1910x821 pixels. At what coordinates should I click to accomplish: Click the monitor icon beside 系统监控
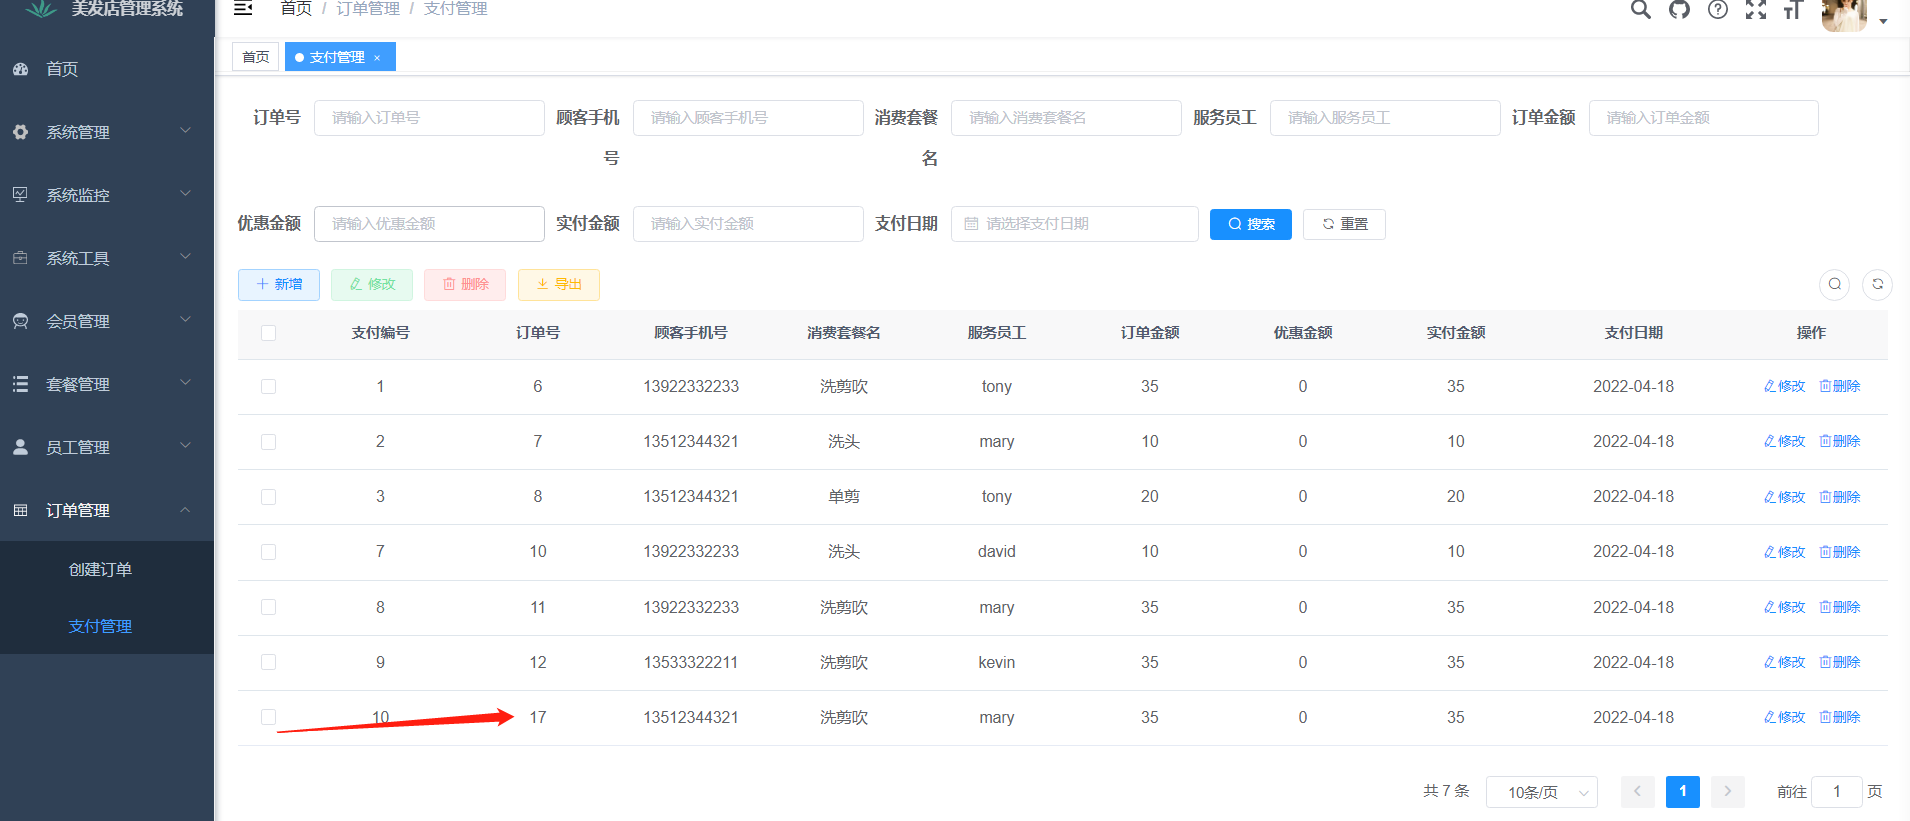pos(20,194)
